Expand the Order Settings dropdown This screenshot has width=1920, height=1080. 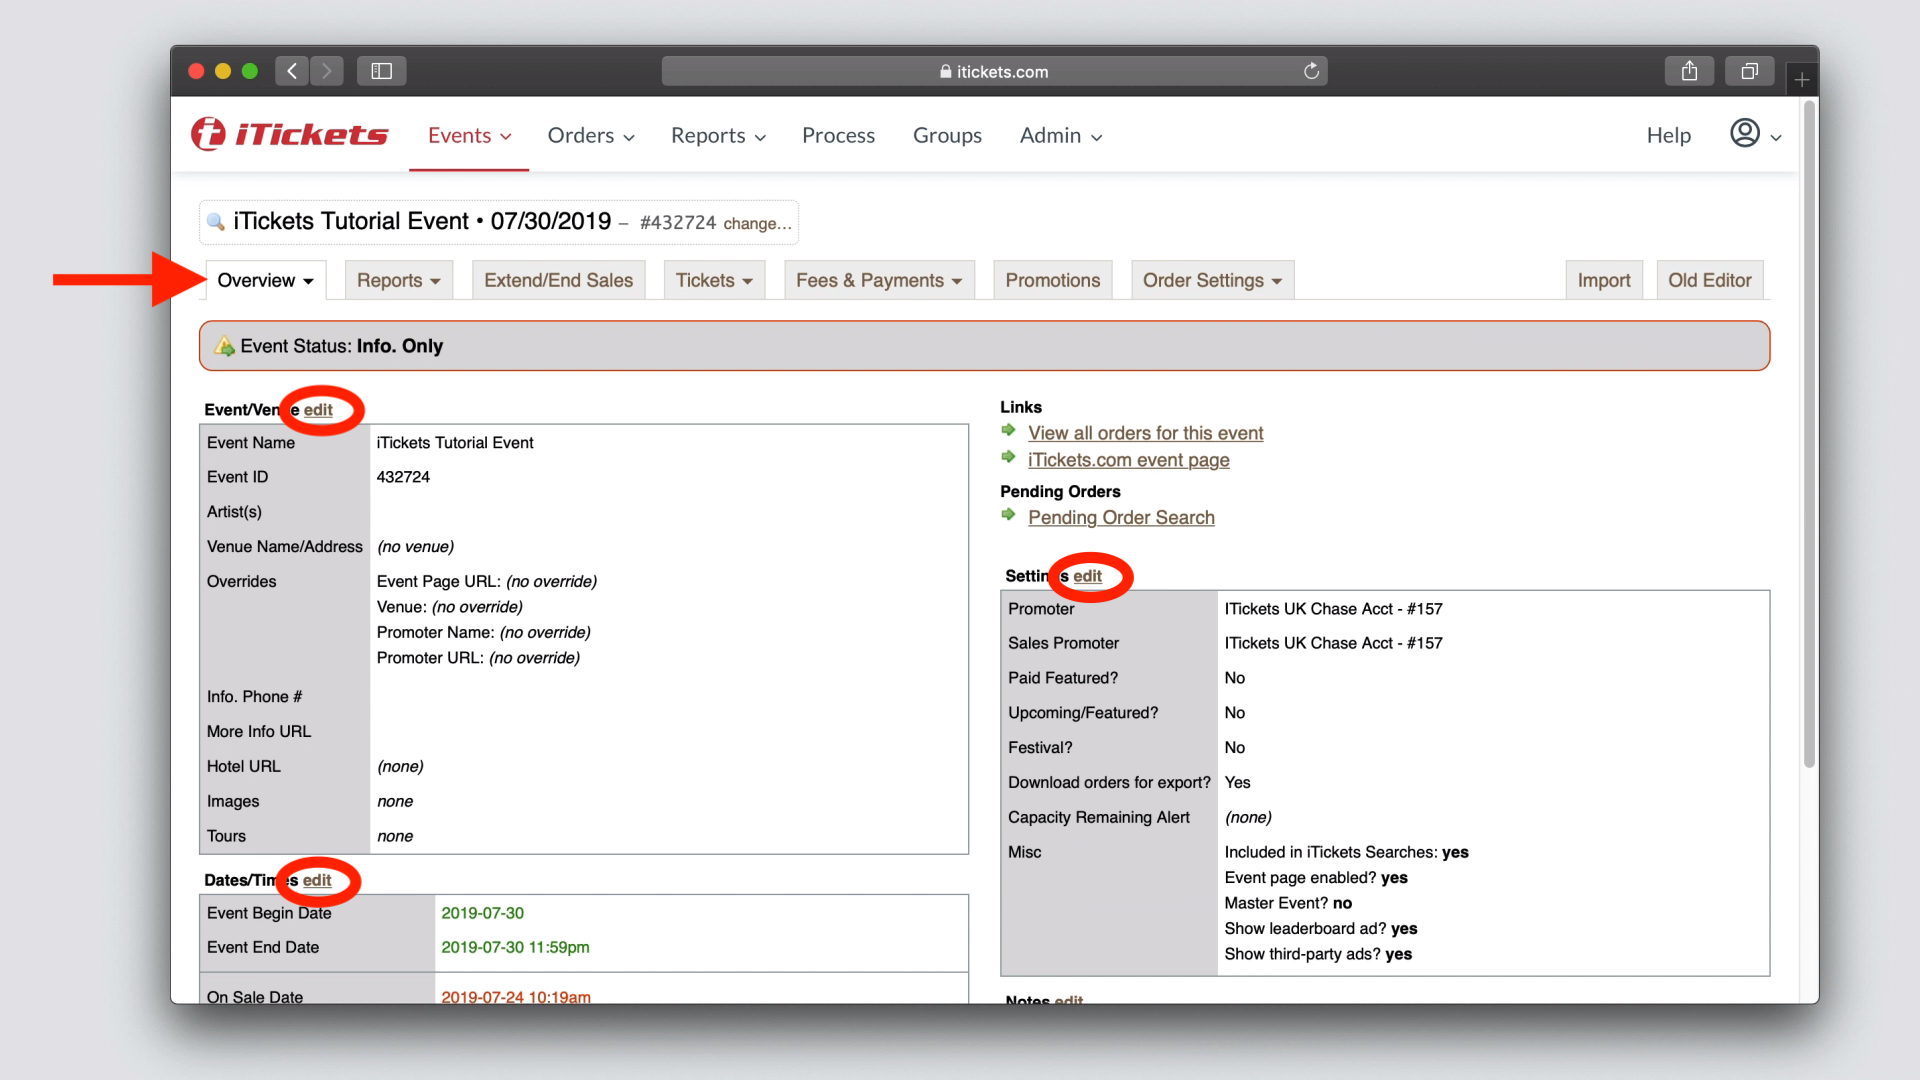[x=1213, y=280]
